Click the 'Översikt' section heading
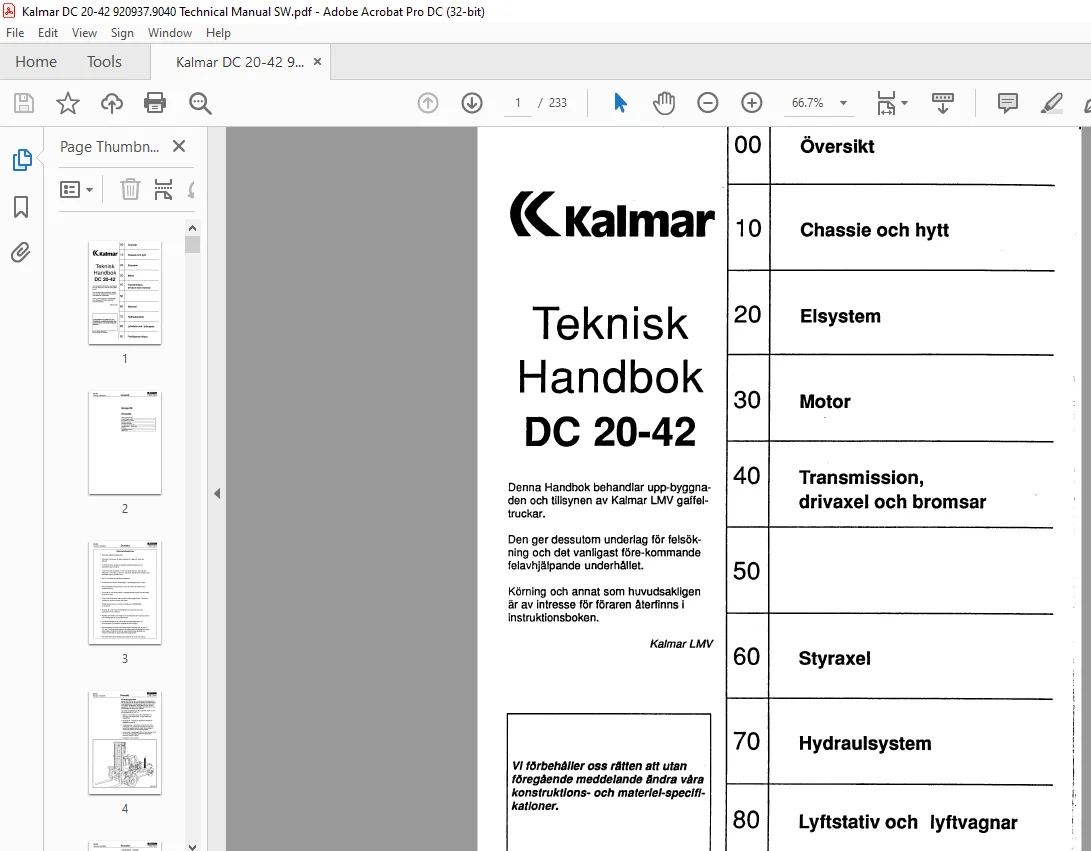 click(837, 146)
